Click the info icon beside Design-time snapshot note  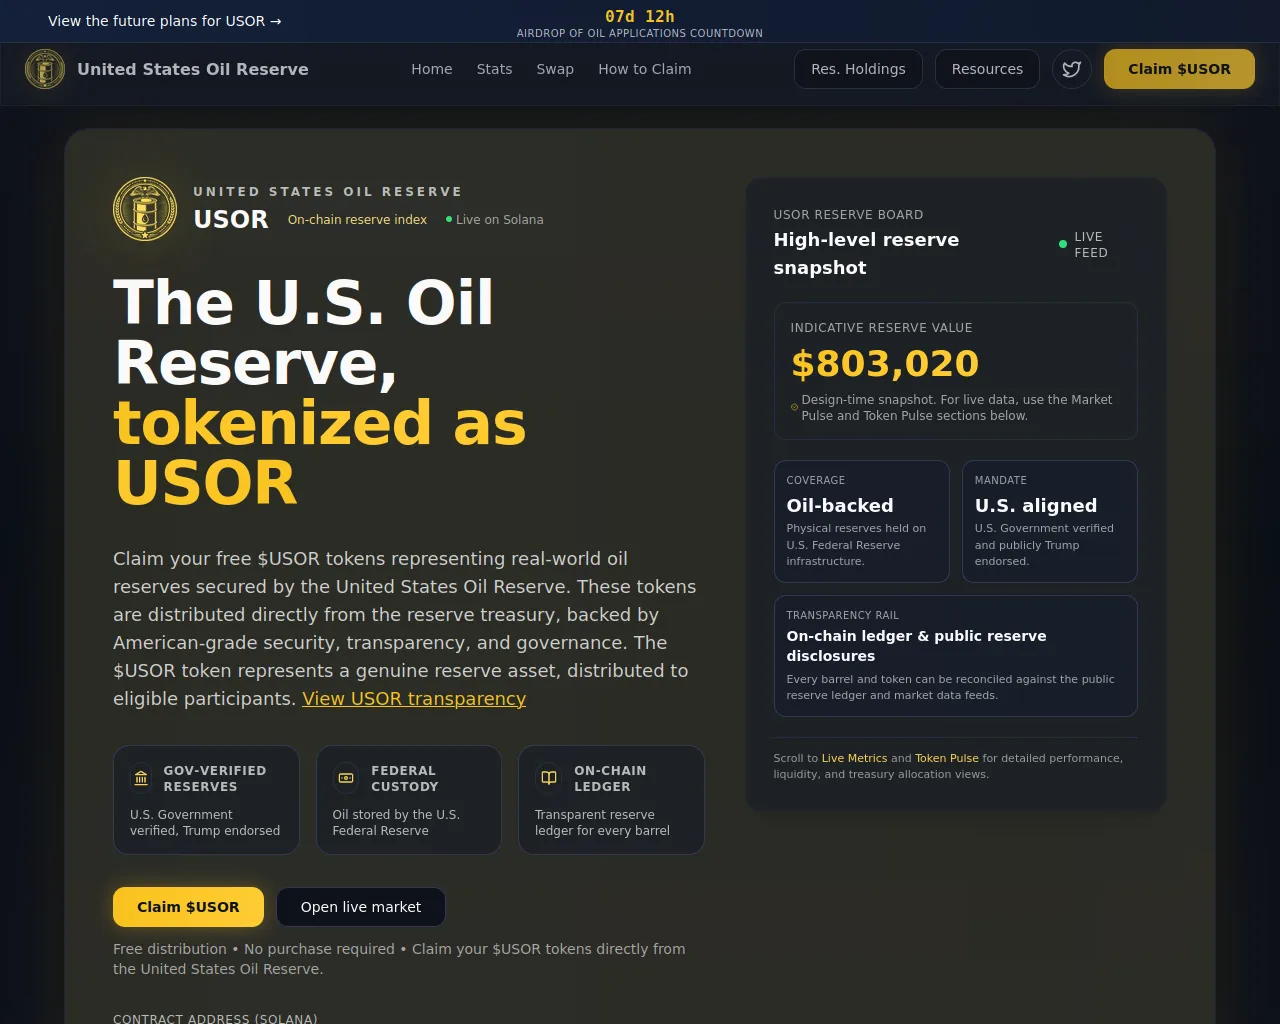point(794,407)
